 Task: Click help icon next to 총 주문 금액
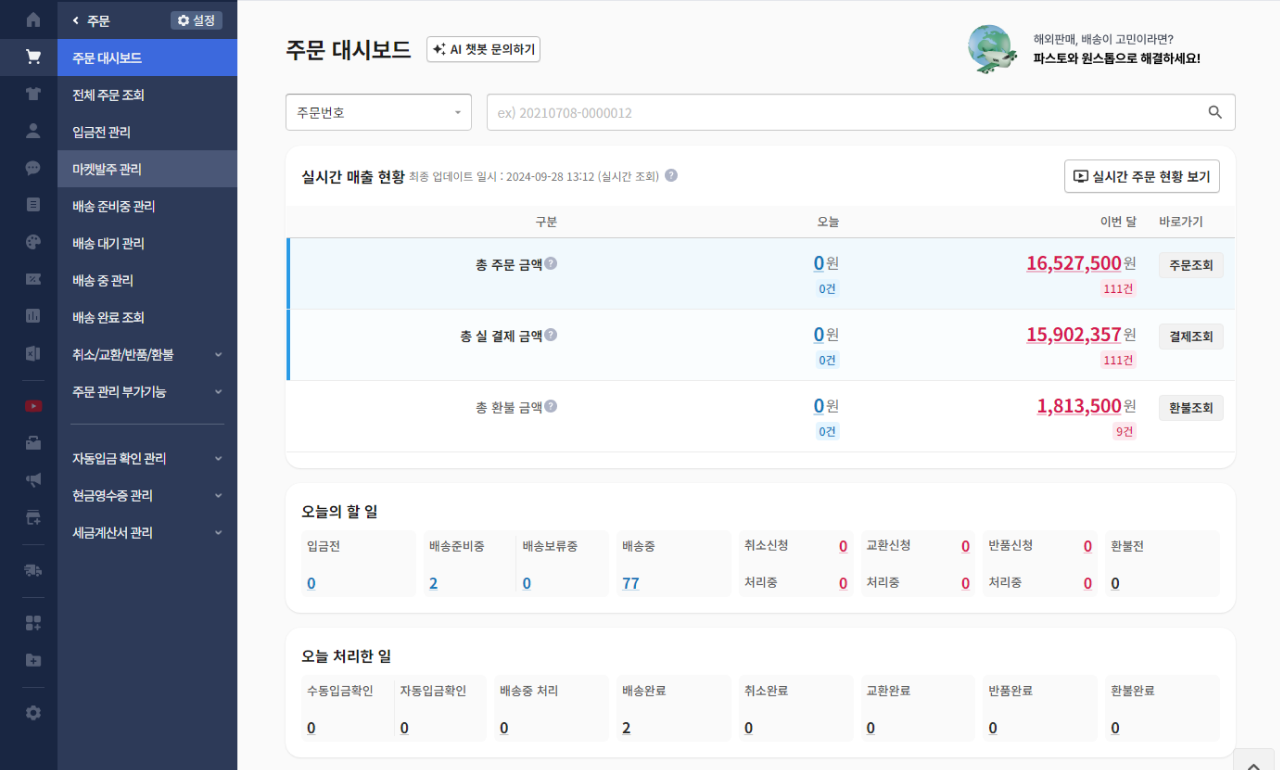(551, 264)
